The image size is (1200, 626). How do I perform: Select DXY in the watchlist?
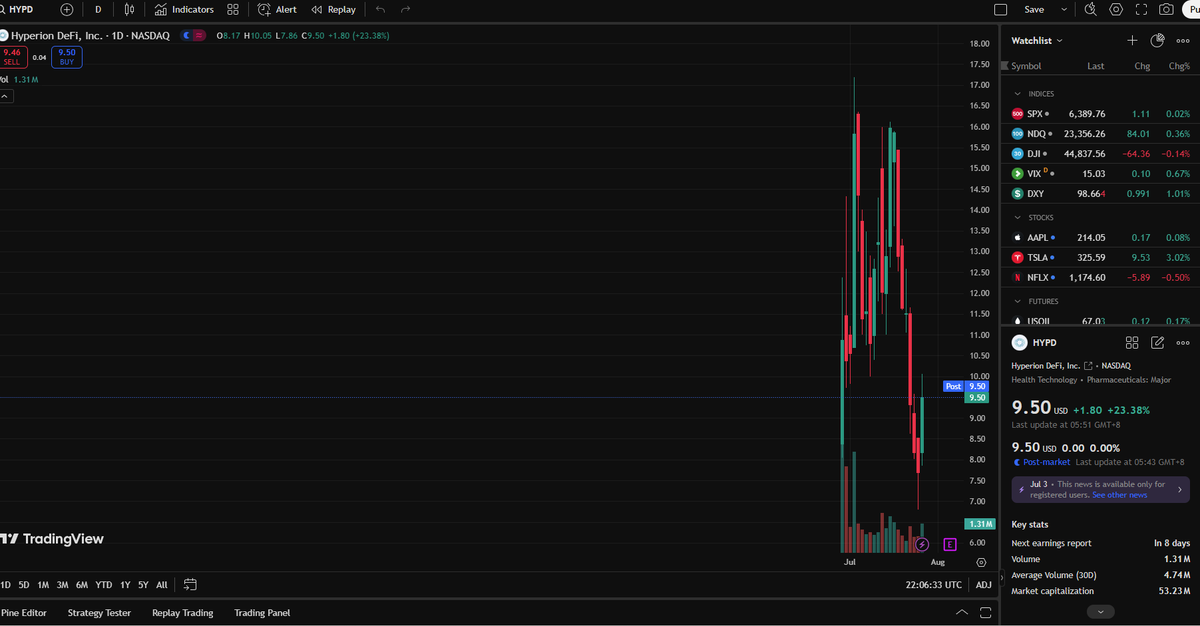1100,194
